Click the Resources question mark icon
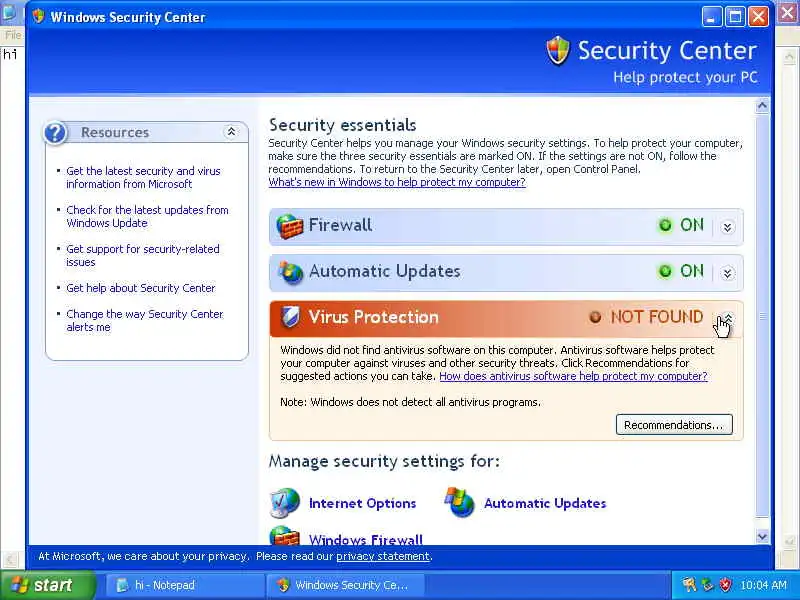Viewport: 800px width, 600px height. point(55,133)
